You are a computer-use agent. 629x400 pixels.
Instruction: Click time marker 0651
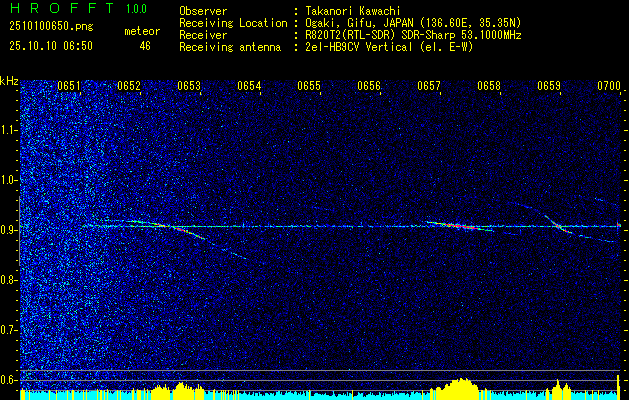pos(69,86)
